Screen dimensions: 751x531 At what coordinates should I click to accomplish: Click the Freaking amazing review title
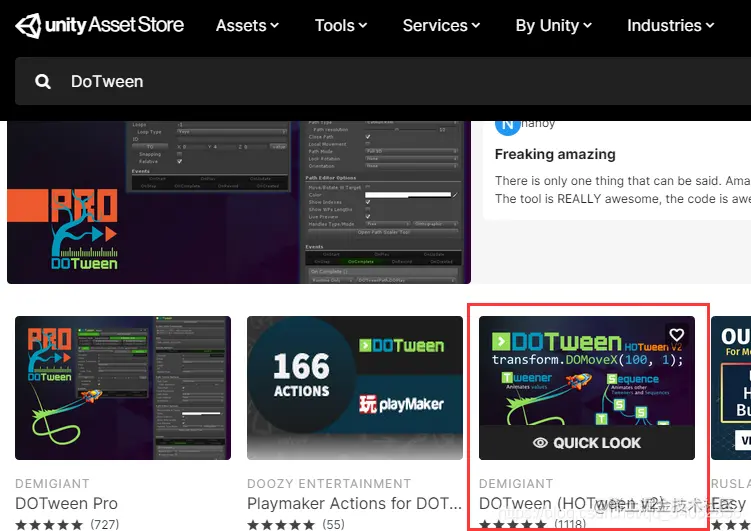pos(555,154)
